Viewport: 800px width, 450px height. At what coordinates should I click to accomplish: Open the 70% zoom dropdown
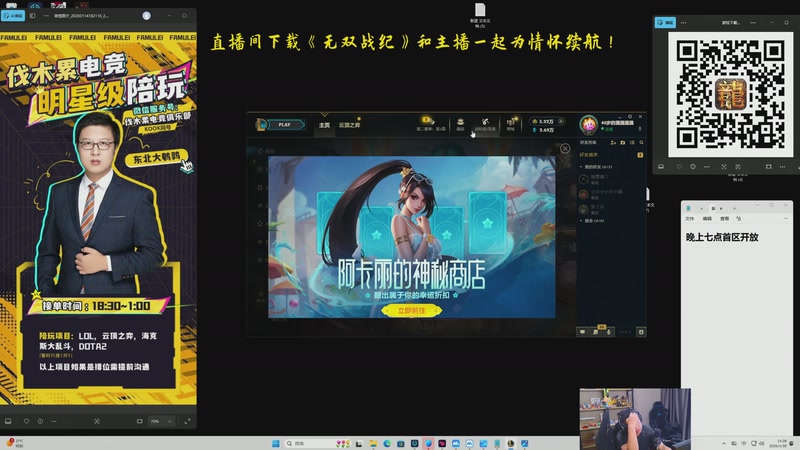point(161,421)
